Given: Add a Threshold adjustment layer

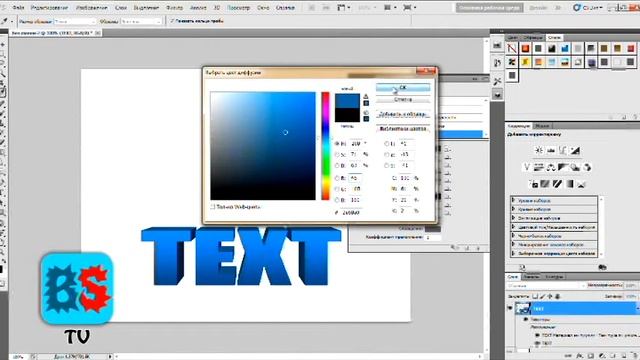Looking at the screenshot, I should (x=557, y=184).
